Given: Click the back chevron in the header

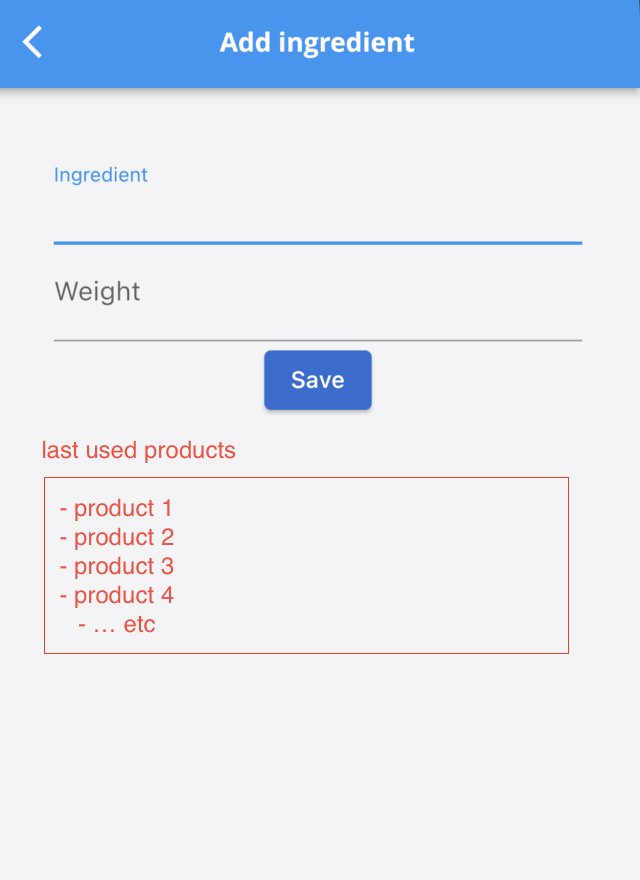Looking at the screenshot, I should point(30,43).
